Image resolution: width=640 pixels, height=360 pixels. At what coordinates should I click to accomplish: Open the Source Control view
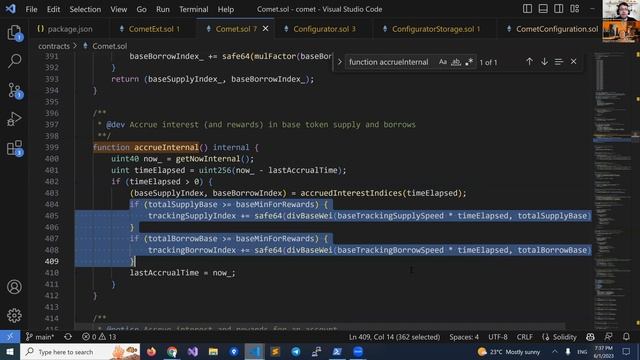coord(14,90)
